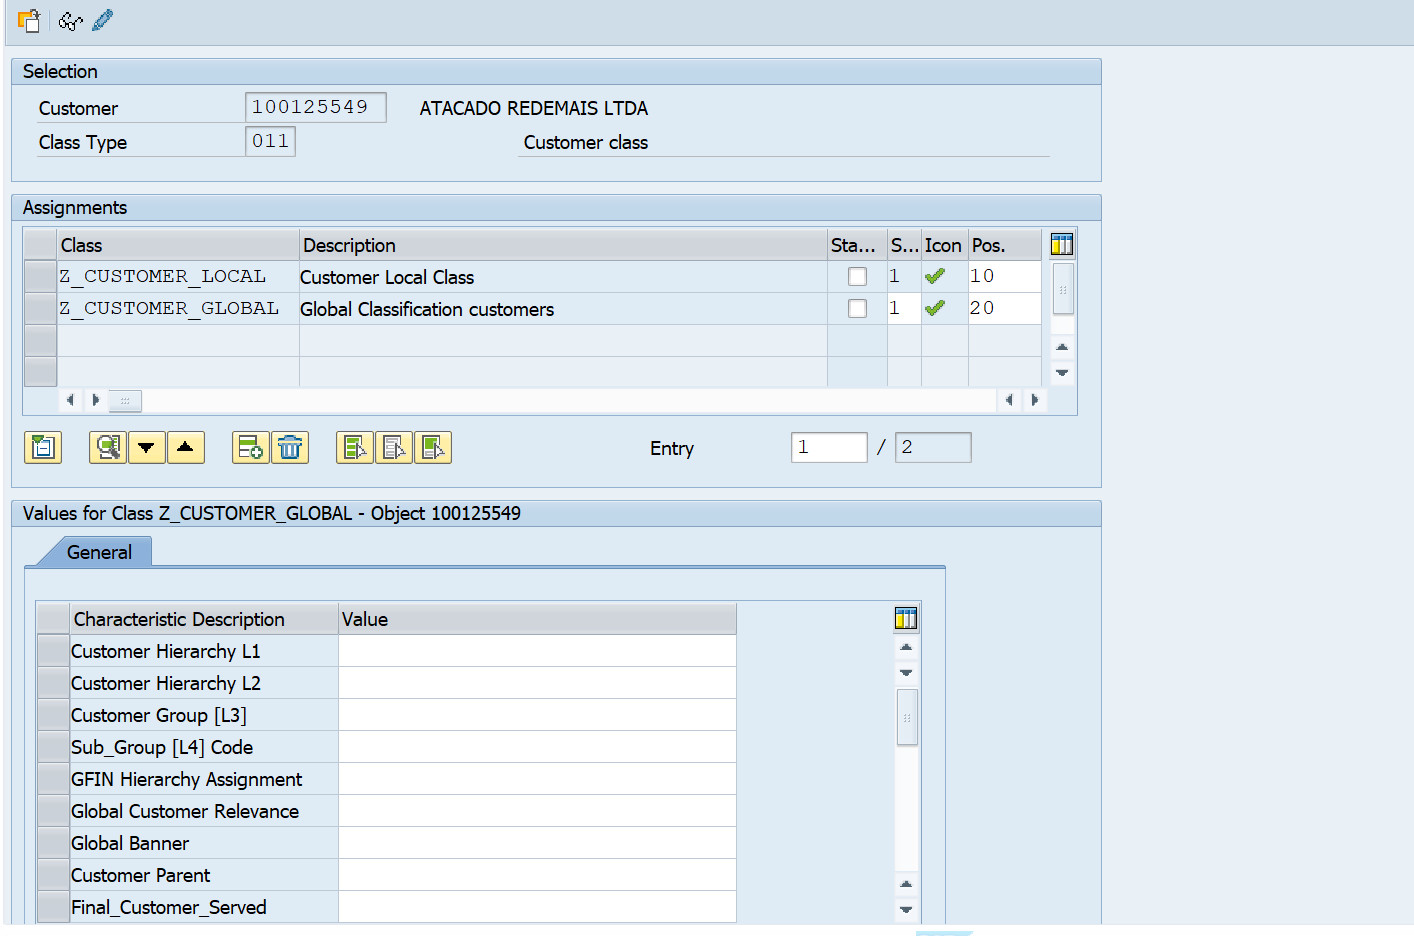Open table settings icon for Assignments table

click(1062, 244)
